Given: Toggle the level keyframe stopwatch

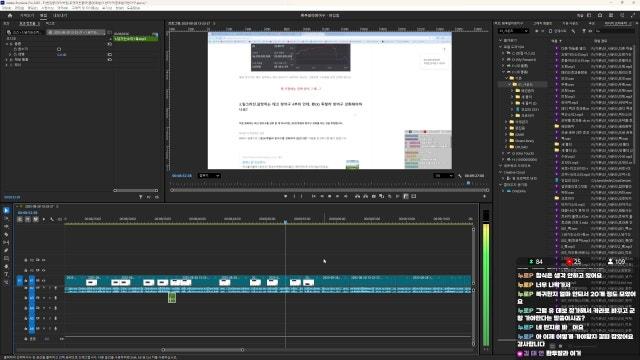Looking at the screenshot, I should pyautogui.click(x=15, y=54).
